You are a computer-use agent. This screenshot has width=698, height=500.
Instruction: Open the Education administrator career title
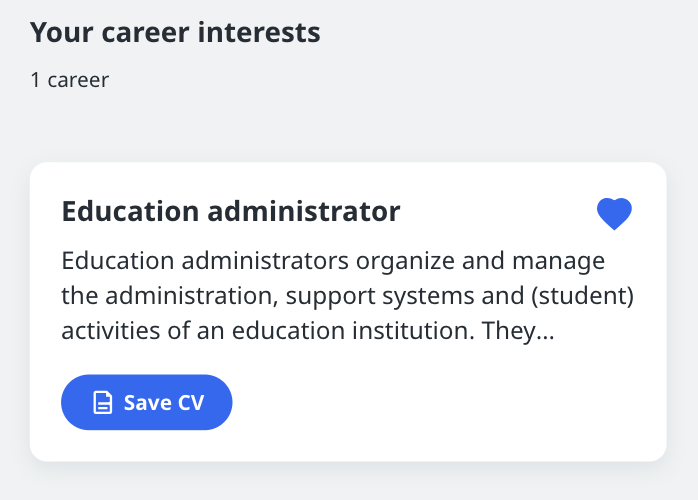[x=231, y=211]
